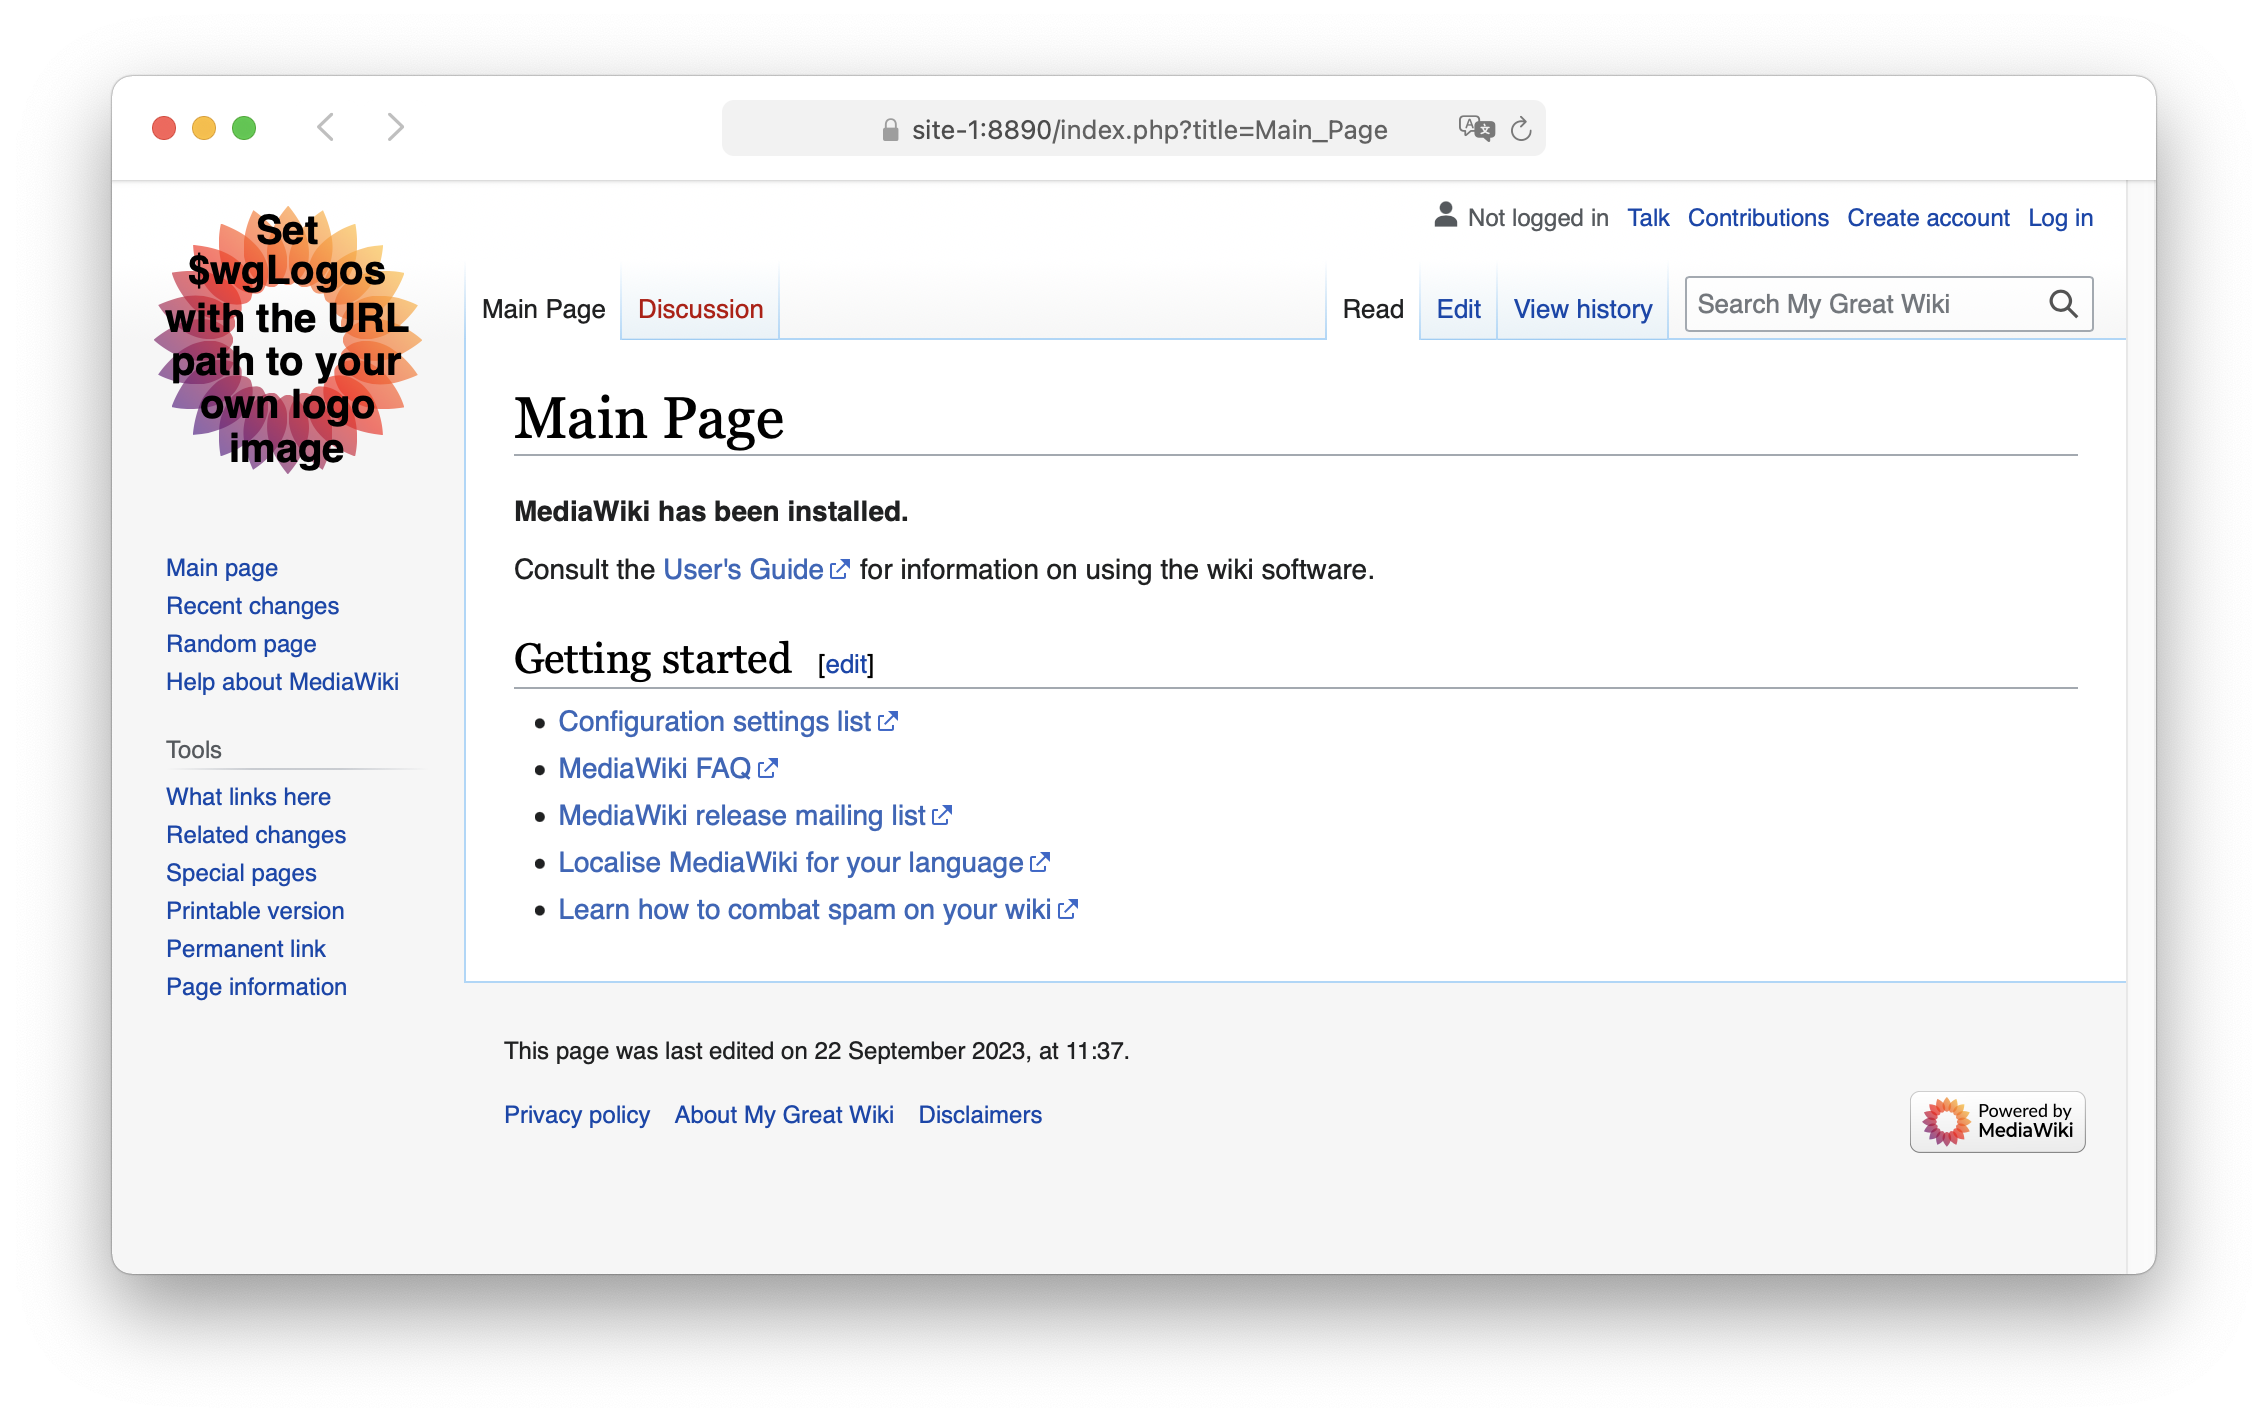Image resolution: width=2268 pixels, height=1422 pixels.
Task: Open Create account page
Action: 1929,216
